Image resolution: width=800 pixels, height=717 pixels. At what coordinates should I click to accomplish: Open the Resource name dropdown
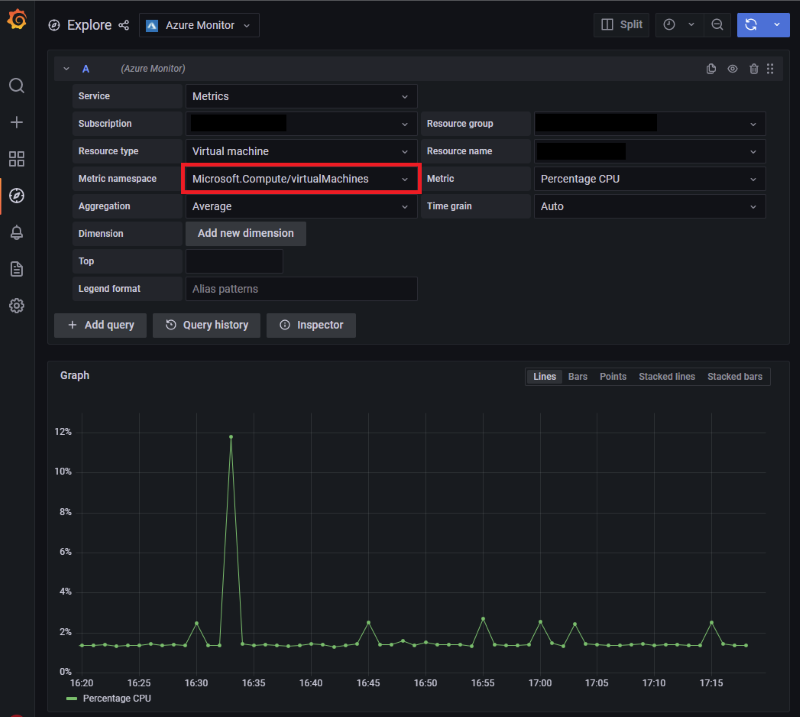(x=649, y=152)
